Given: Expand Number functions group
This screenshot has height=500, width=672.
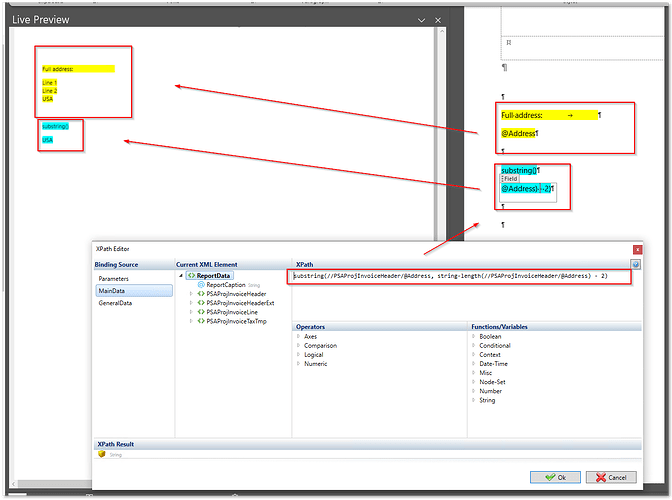Looking at the screenshot, I should point(474,391).
